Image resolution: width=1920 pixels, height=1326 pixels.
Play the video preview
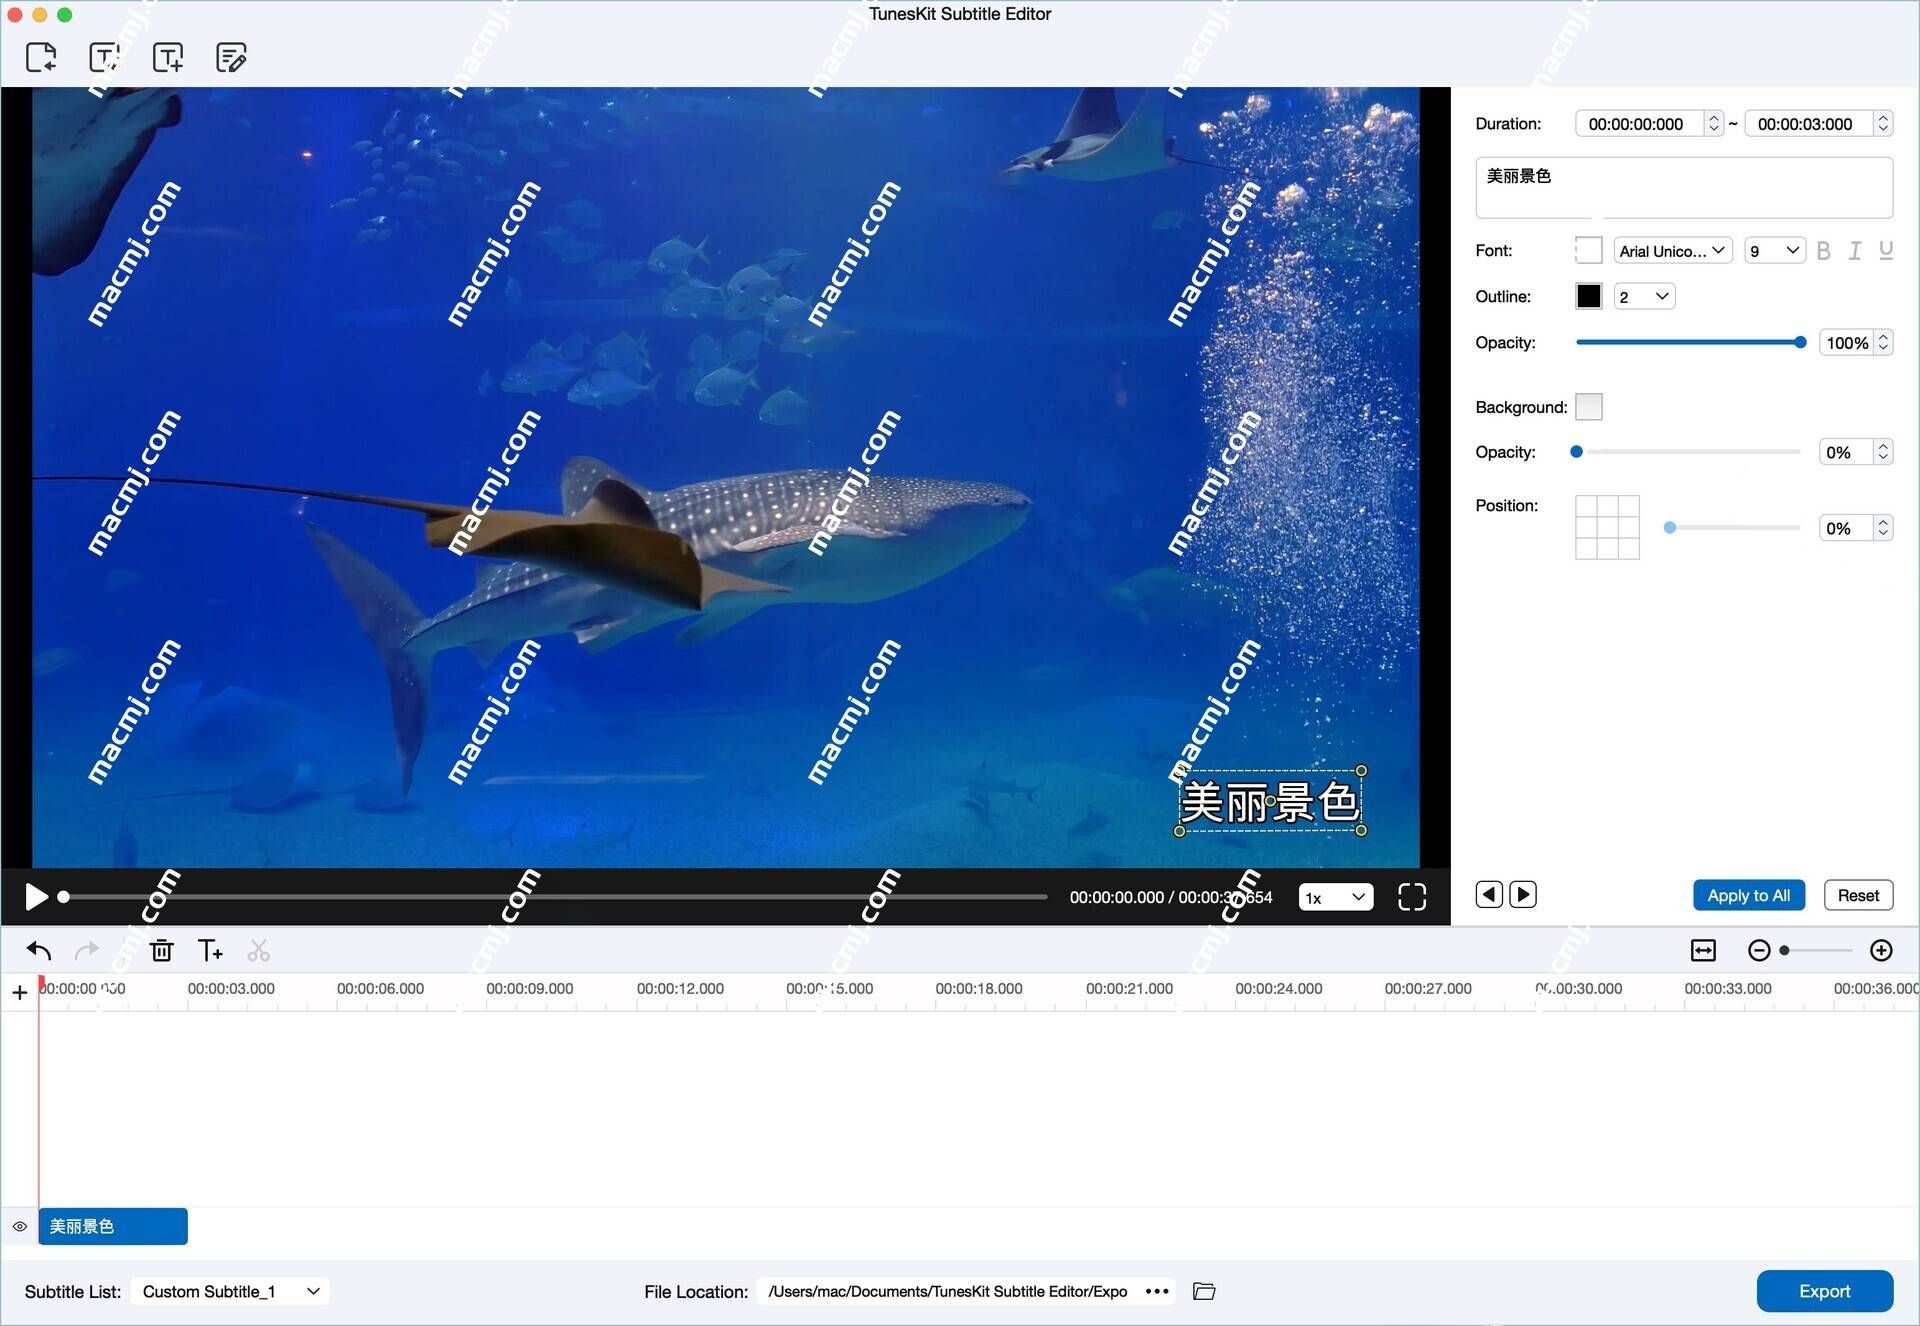pos(35,897)
